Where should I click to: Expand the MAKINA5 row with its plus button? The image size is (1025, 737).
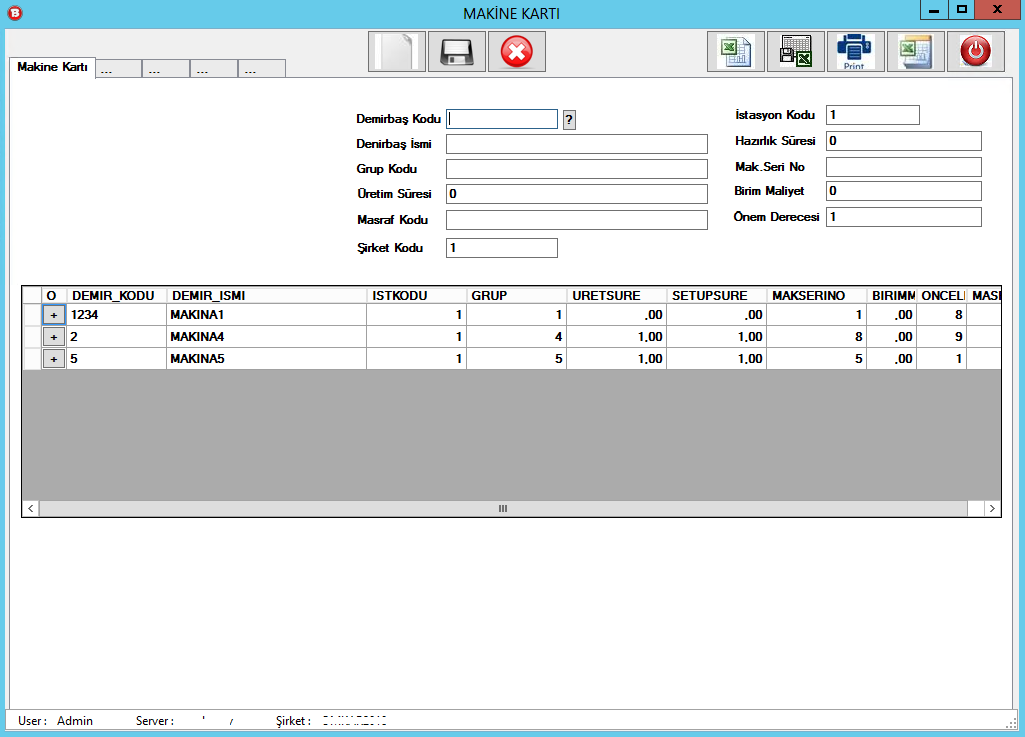(x=54, y=359)
